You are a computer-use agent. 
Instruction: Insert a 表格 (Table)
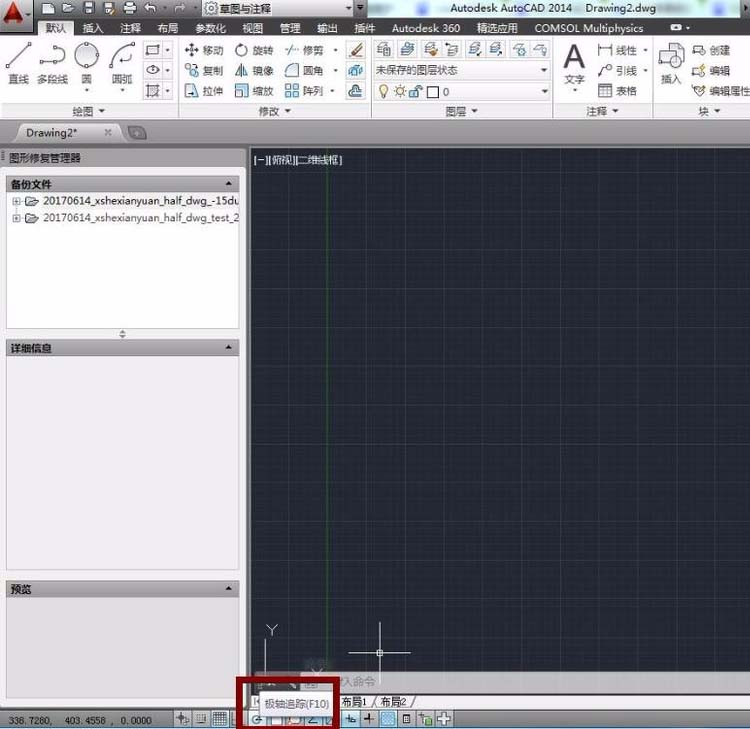pyautogui.click(x=617, y=91)
